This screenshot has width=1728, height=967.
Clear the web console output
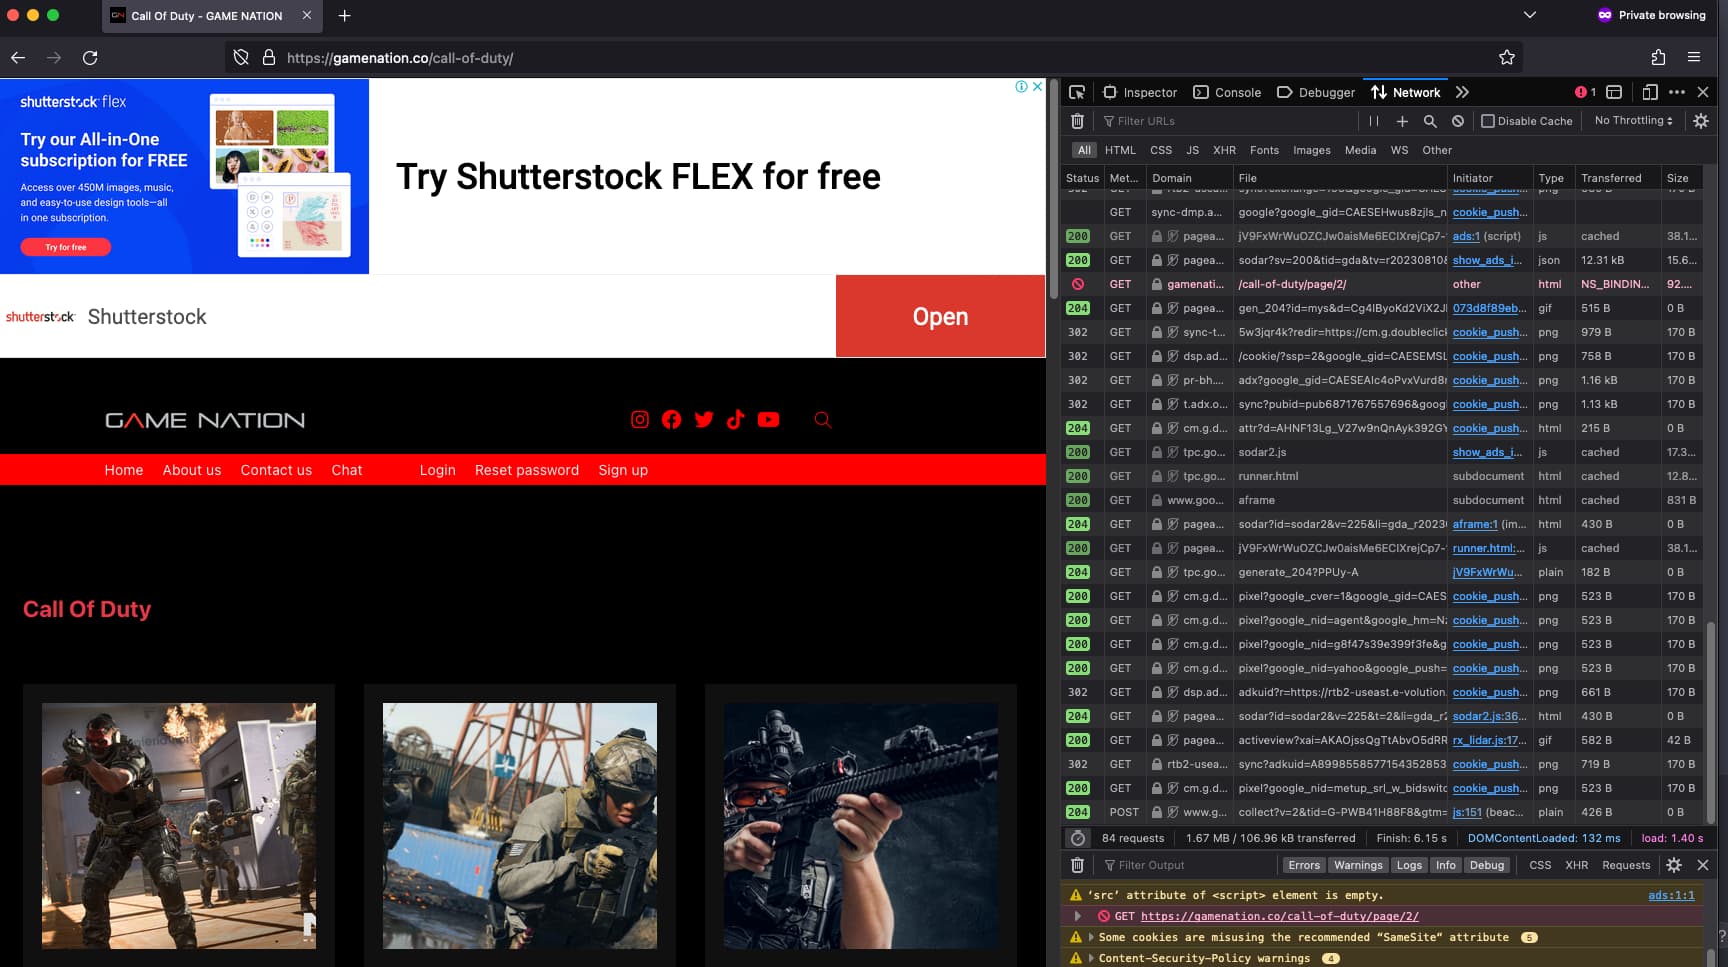[1077, 865]
